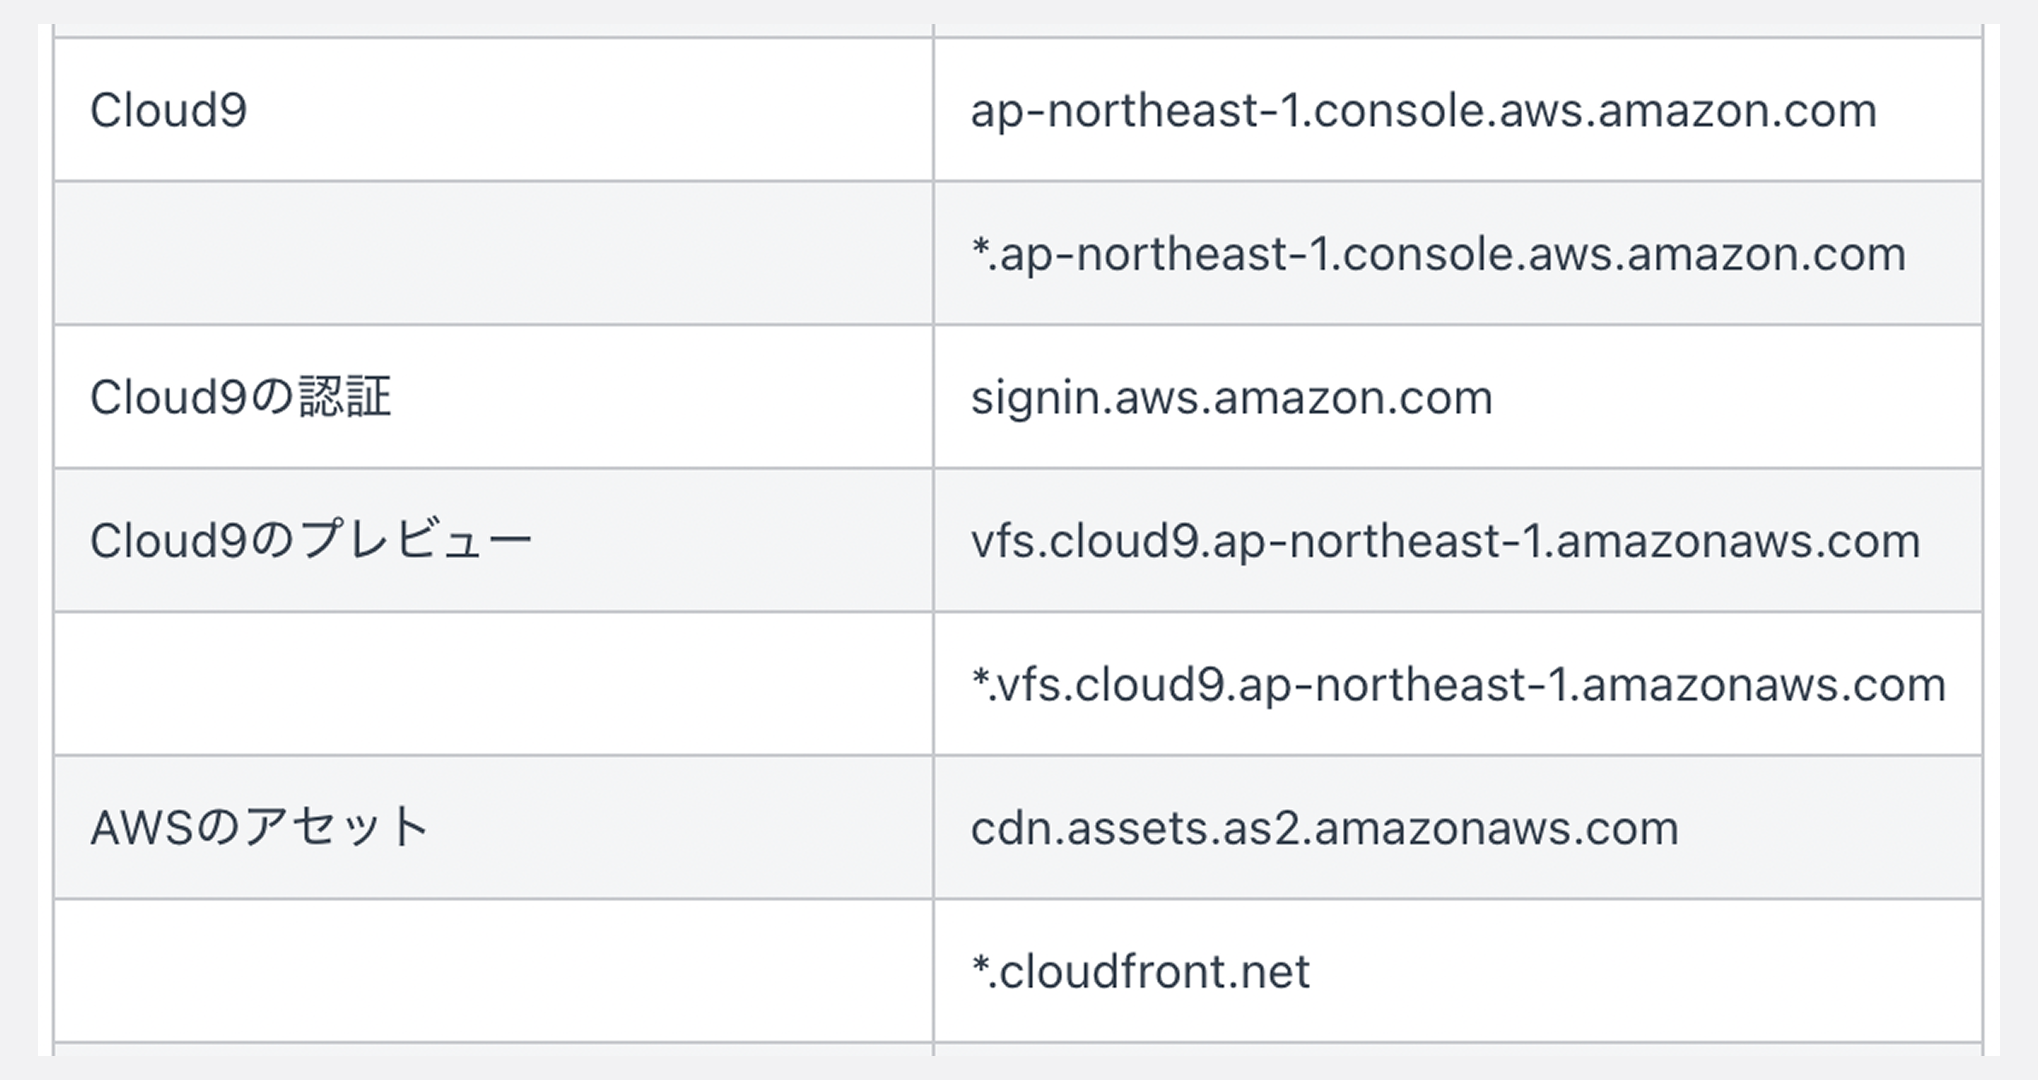
Task: Click empty label cell beside *.ap-northeast-1.console entry
Action: pyautogui.click(x=494, y=254)
